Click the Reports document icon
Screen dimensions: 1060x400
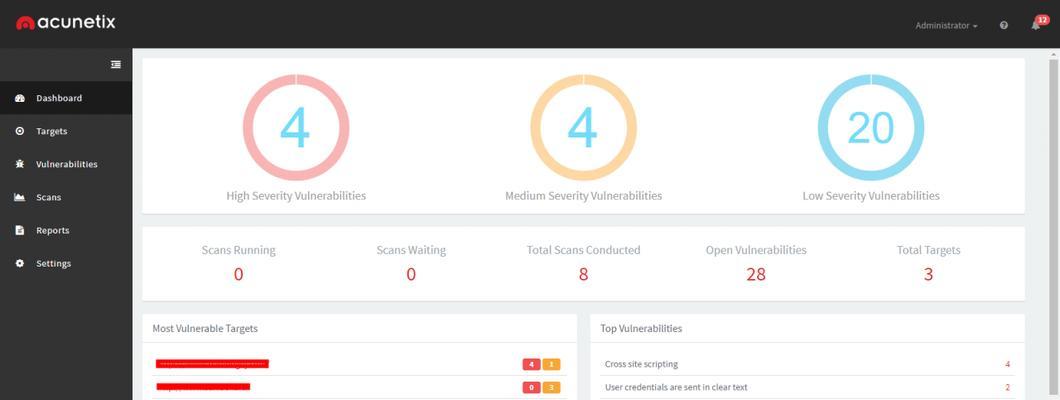coord(20,230)
